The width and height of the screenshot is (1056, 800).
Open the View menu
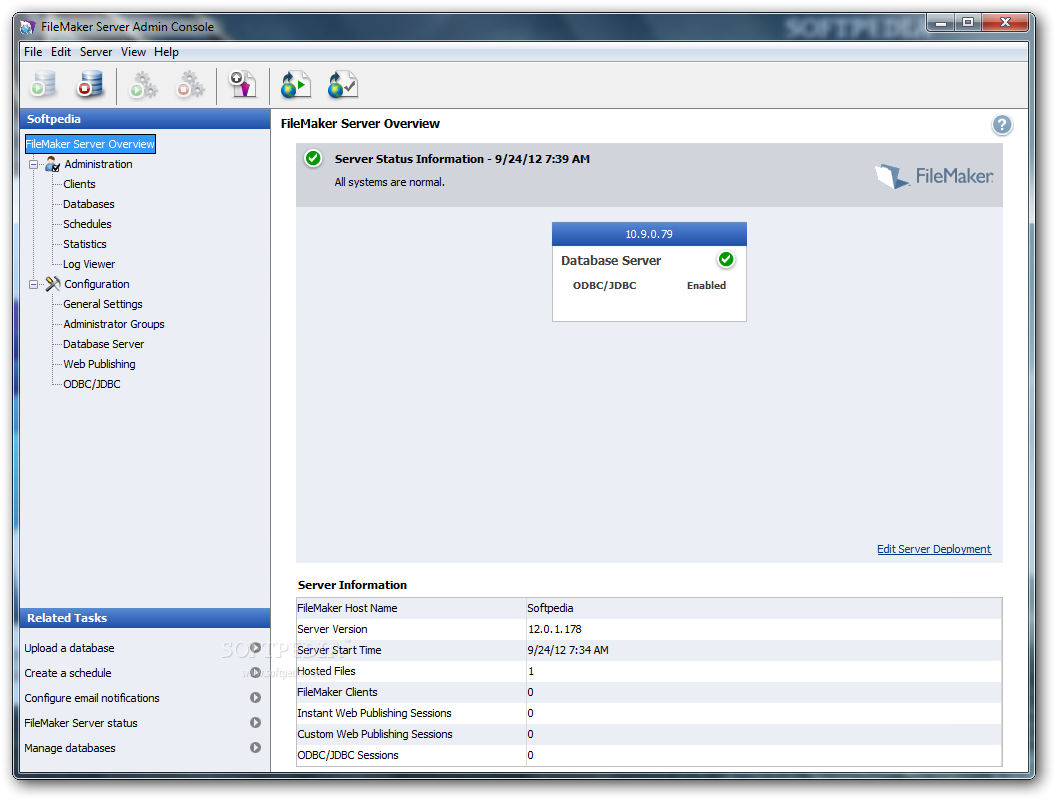click(133, 52)
